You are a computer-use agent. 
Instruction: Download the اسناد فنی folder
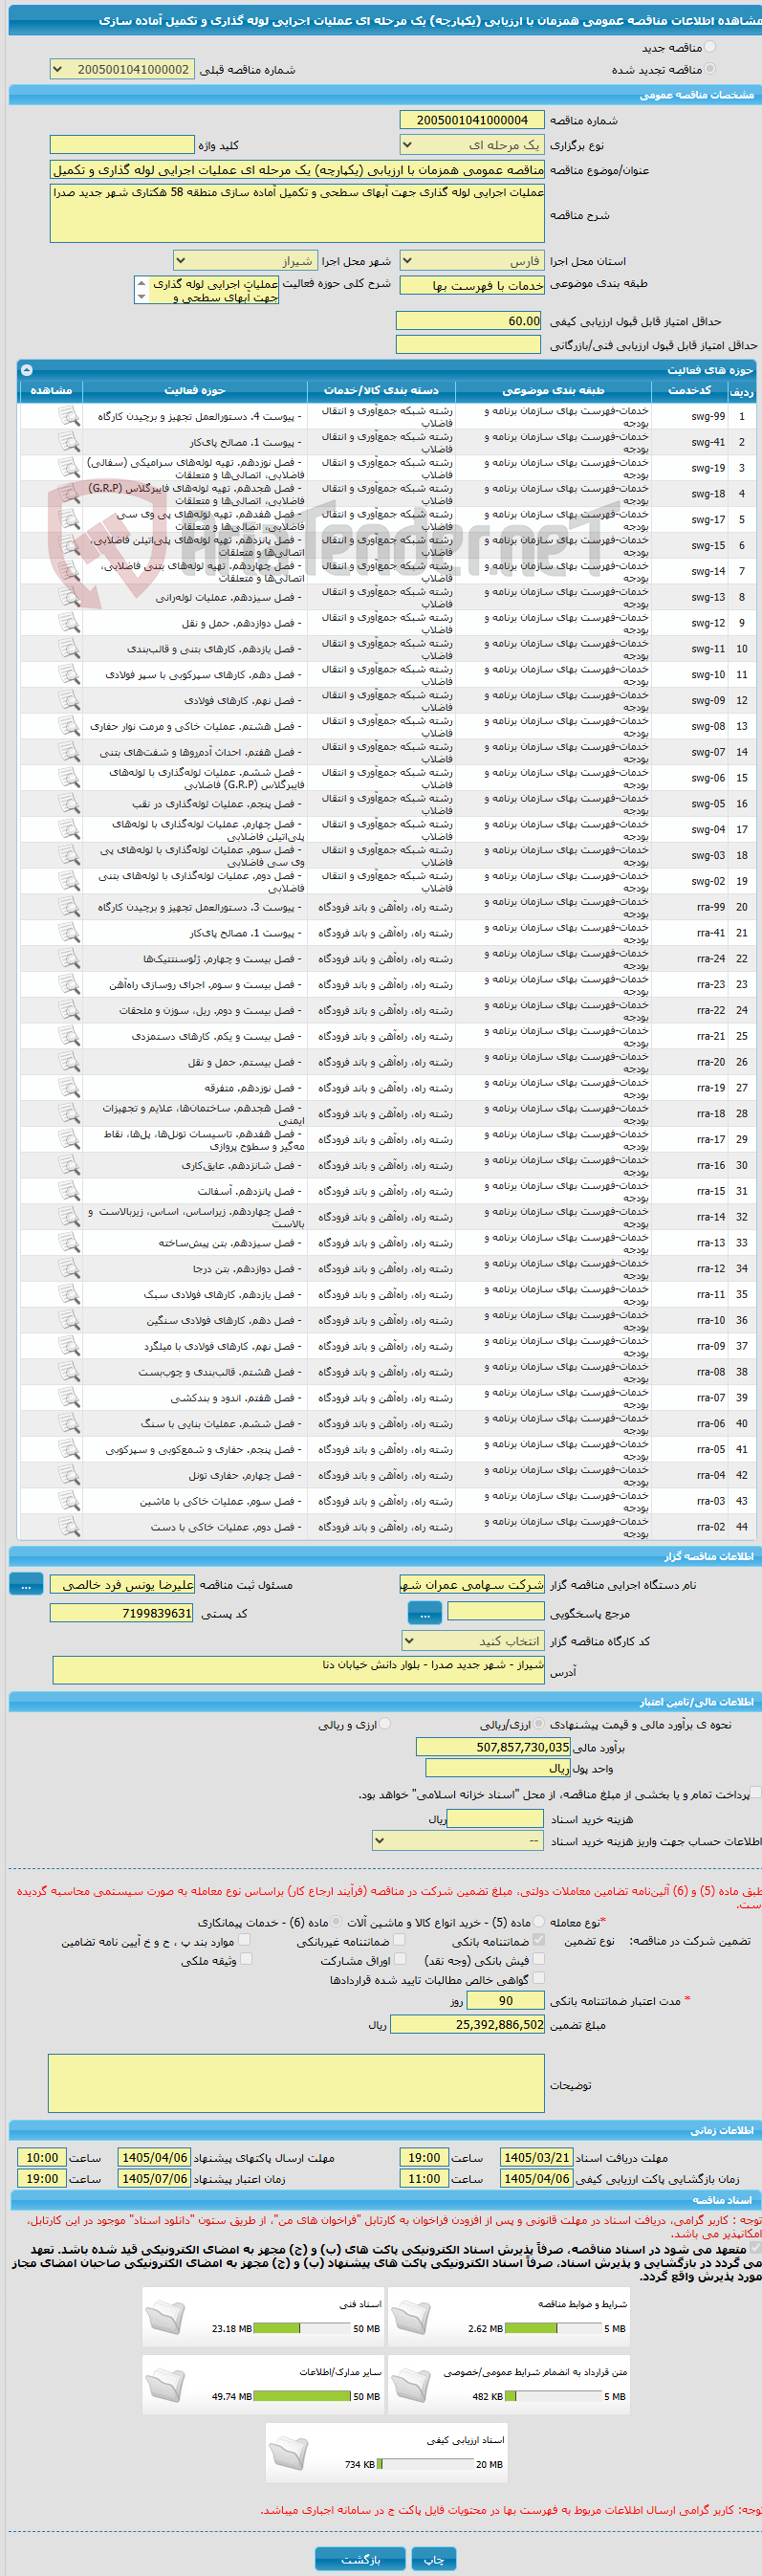[x=165, y=2317]
